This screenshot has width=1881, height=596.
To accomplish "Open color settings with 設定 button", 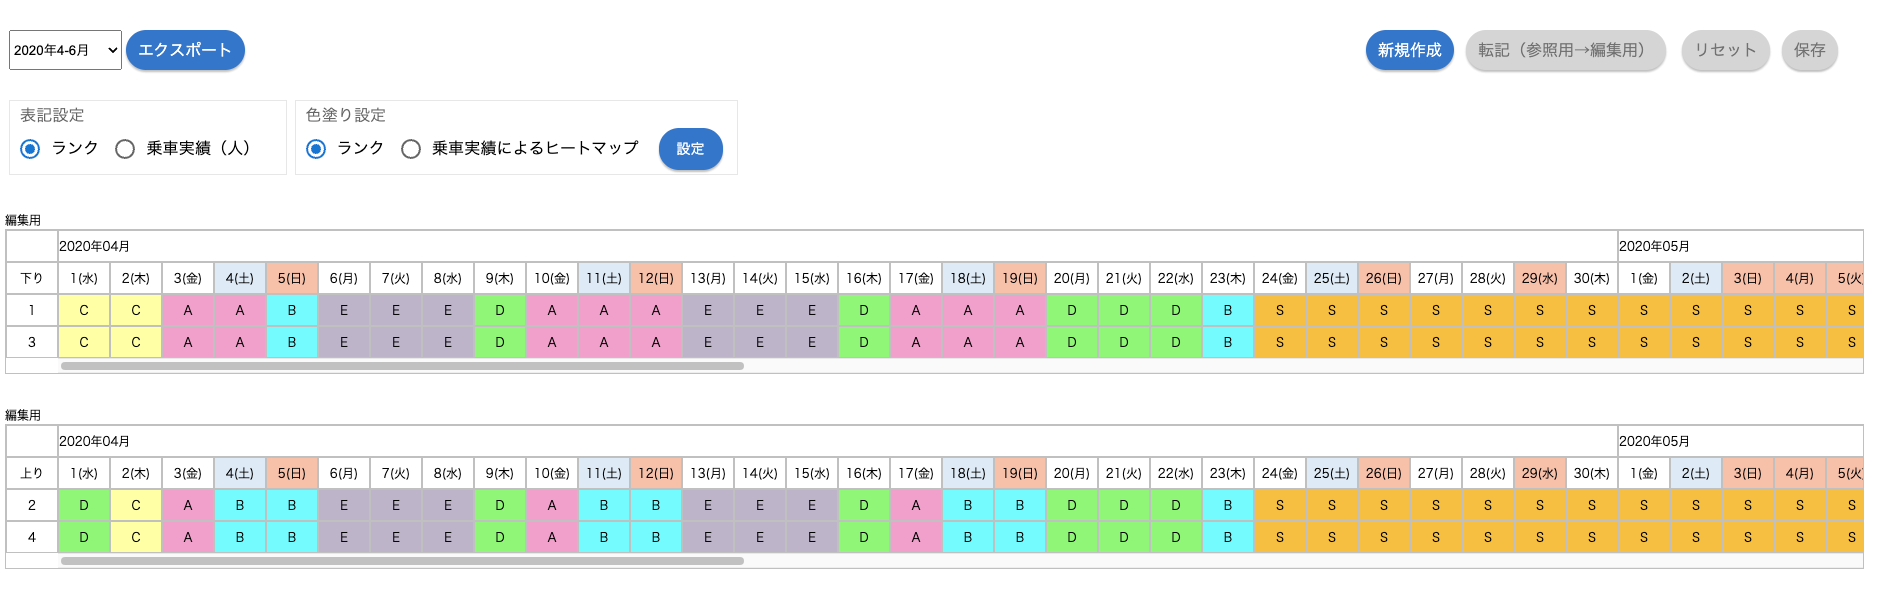I will pyautogui.click(x=690, y=149).
